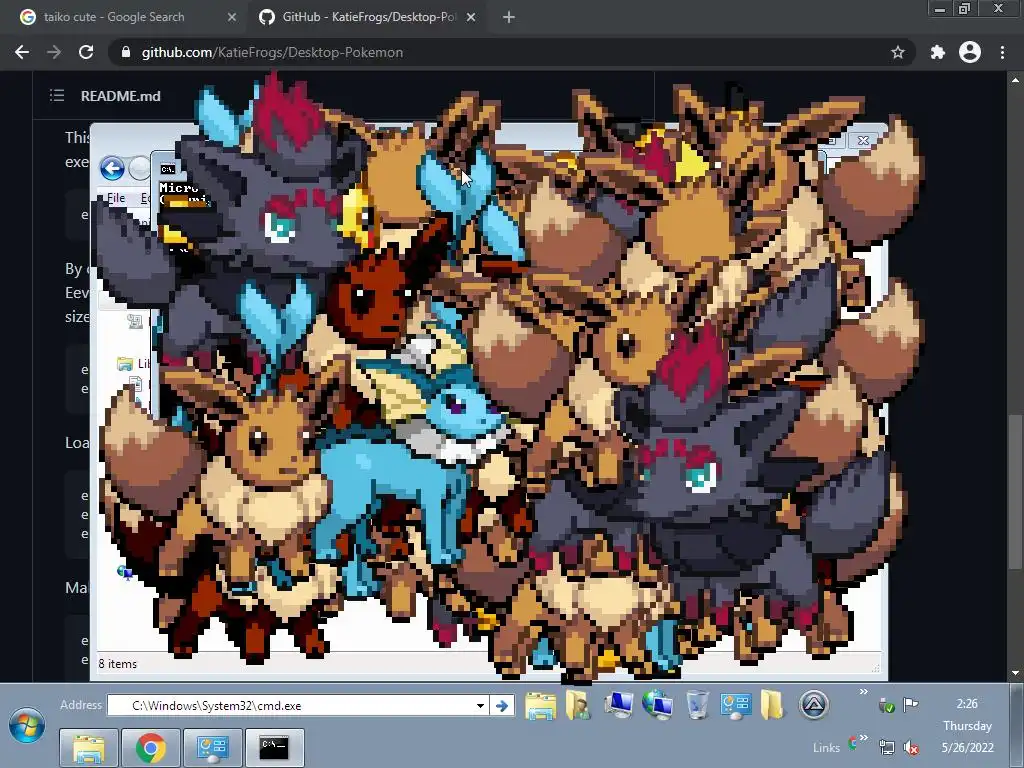The width and height of the screenshot is (1024, 768).
Task: Click Safely Remove Hardware tray icon
Action: tap(887, 705)
